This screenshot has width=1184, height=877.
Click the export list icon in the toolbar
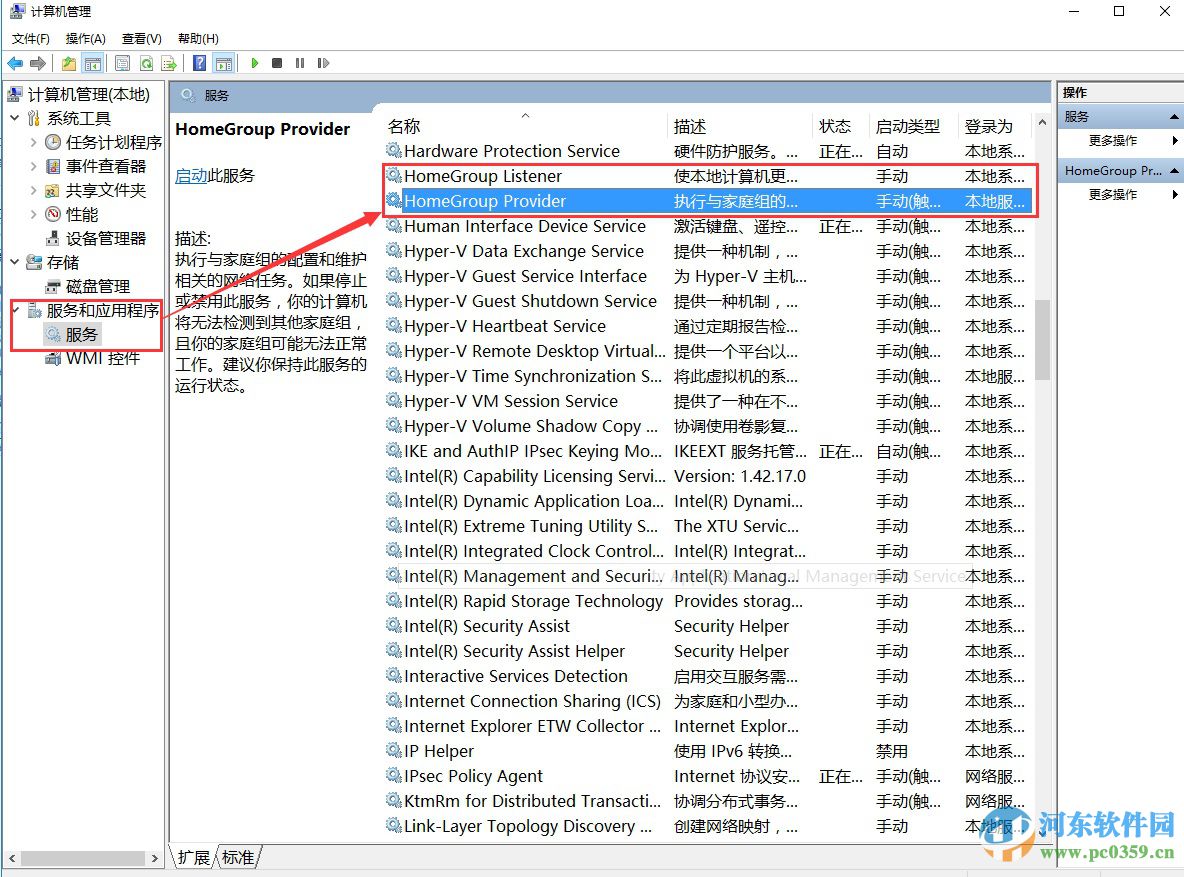click(168, 63)
